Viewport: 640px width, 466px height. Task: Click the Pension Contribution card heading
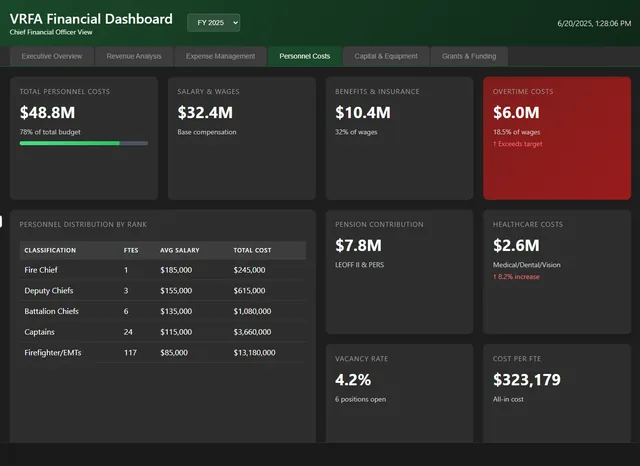(x=379, y=224)
